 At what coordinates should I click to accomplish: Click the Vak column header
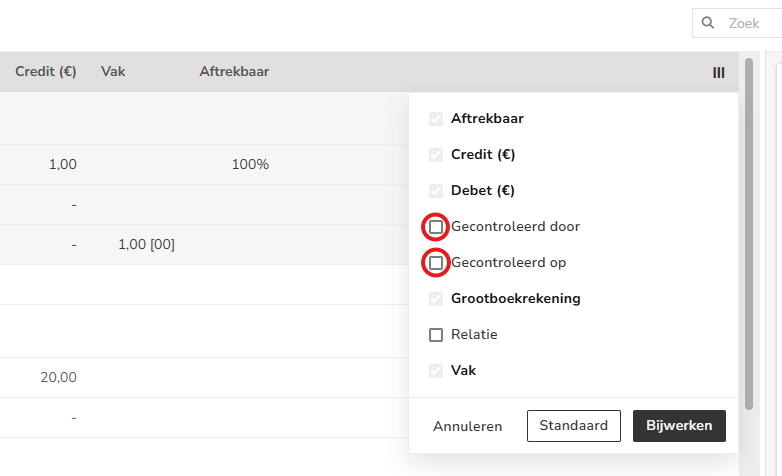113,72
